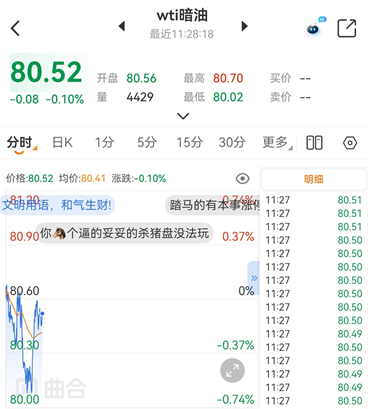
Task: Tap the 踏马的有本事涨 comment bubble
Action: (213, 205)
